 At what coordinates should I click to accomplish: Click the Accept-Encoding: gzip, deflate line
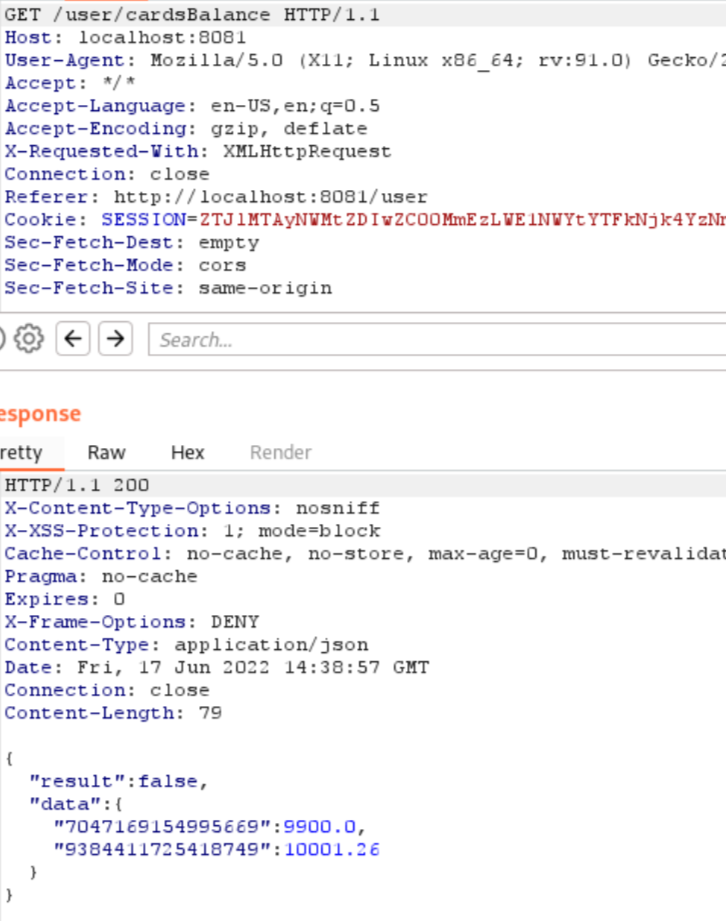click(x=186, y=128)
